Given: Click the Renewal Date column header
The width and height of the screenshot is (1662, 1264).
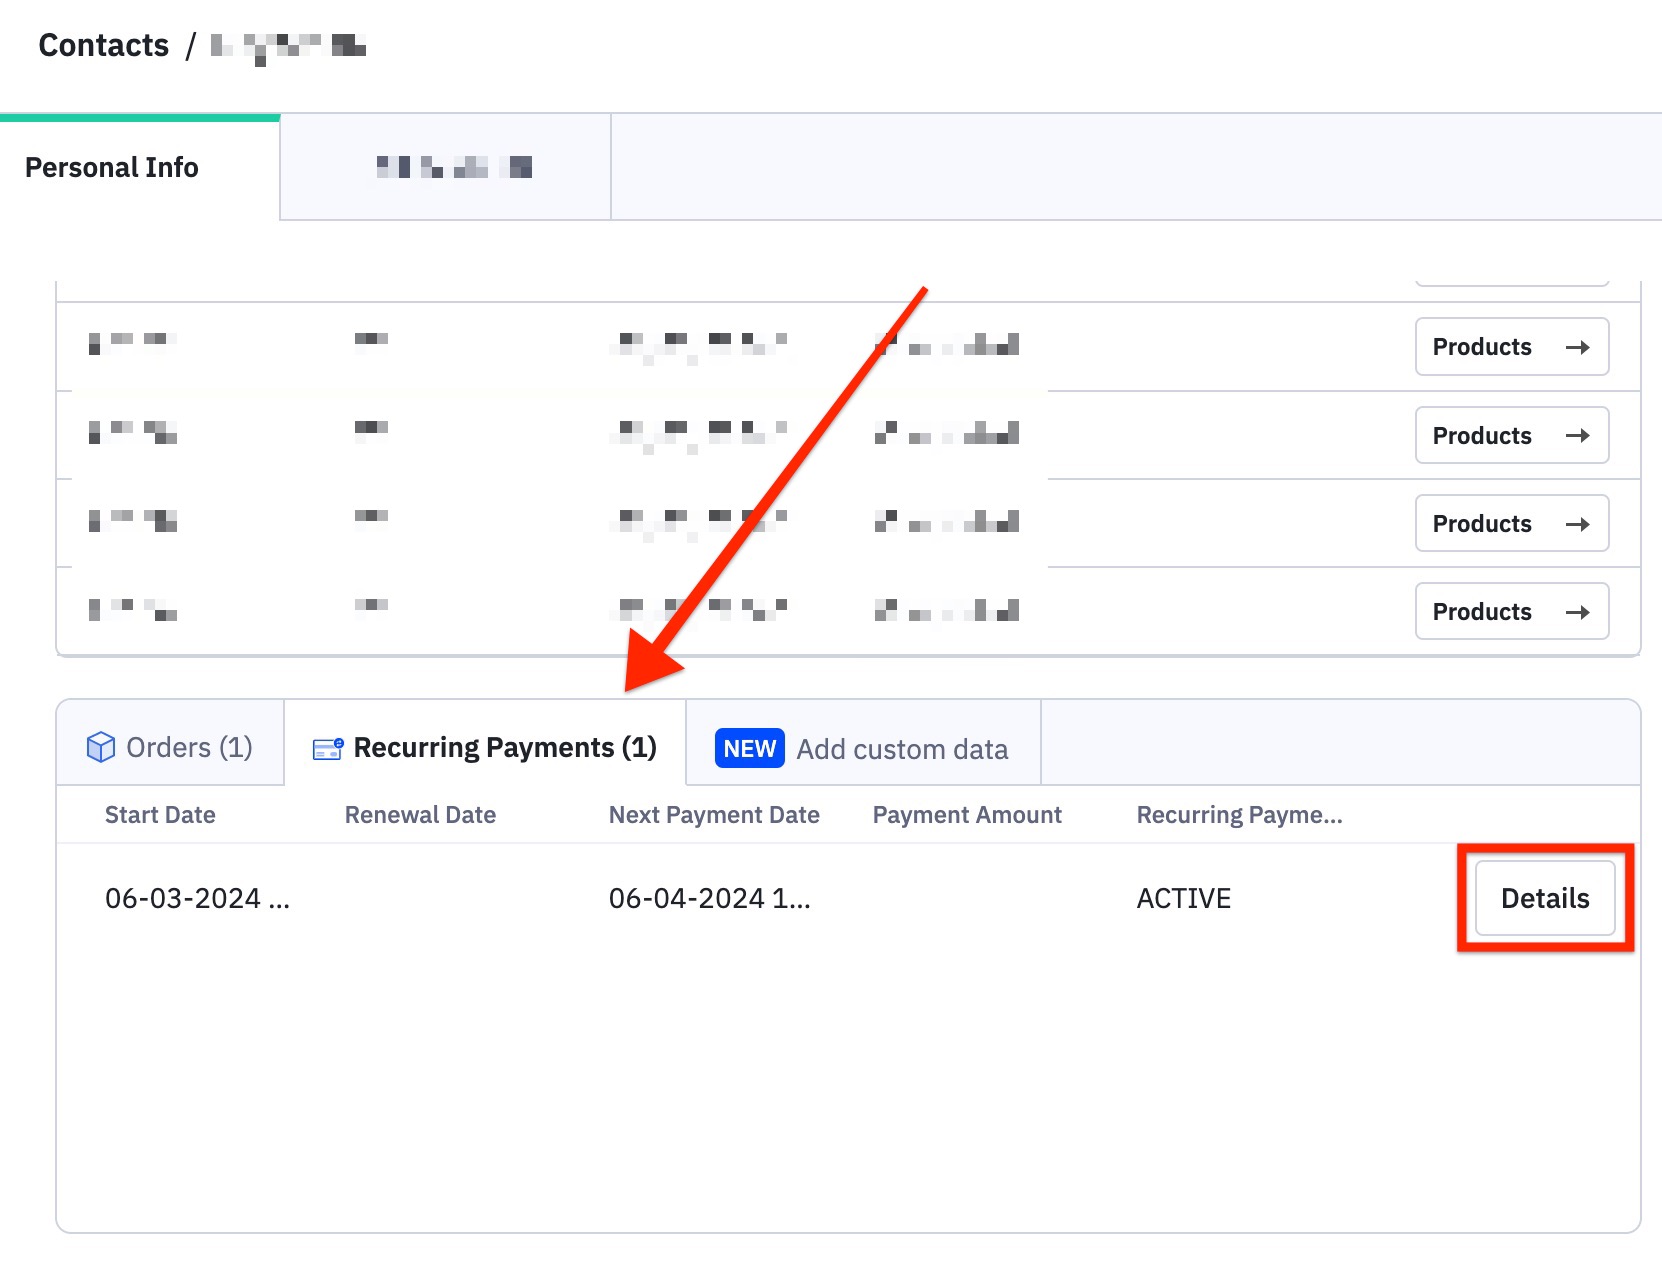Looking at the screenshot, I should [x=420, y=814].
